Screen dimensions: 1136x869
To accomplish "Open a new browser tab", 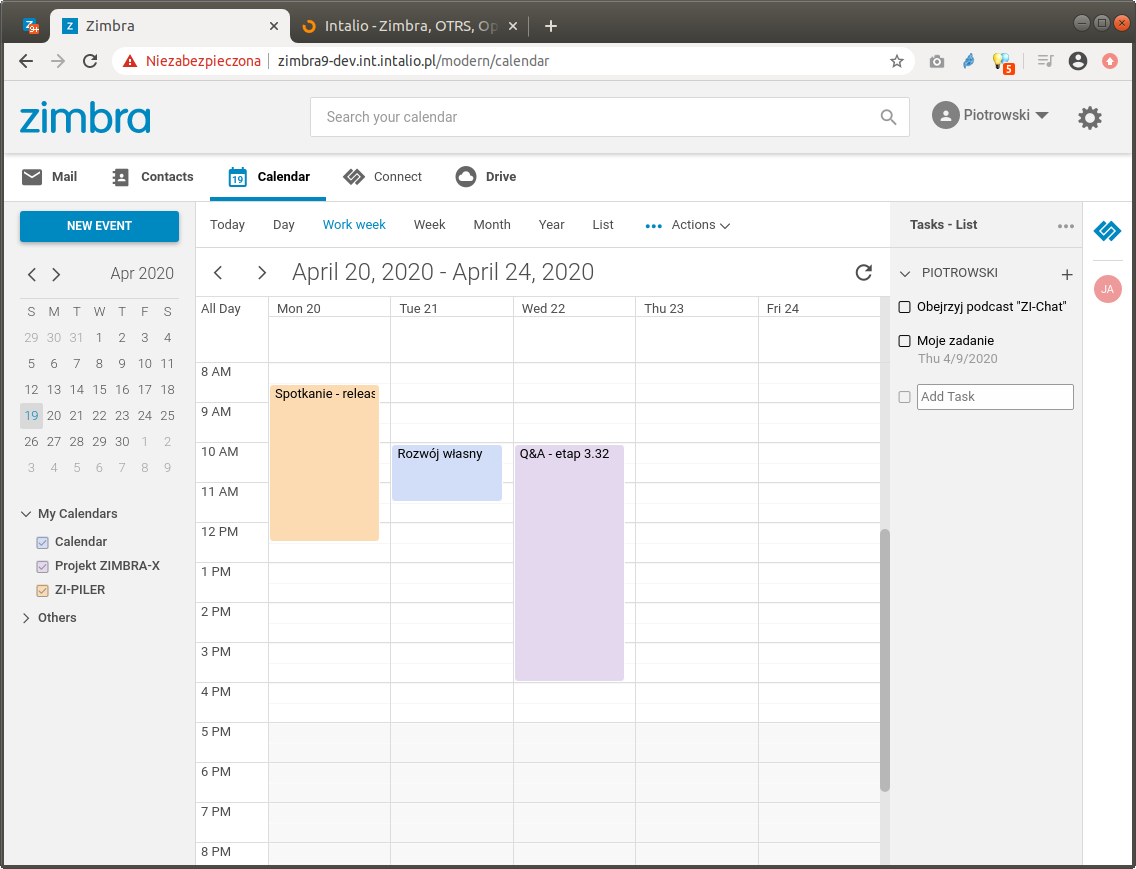I will (551, 26).
